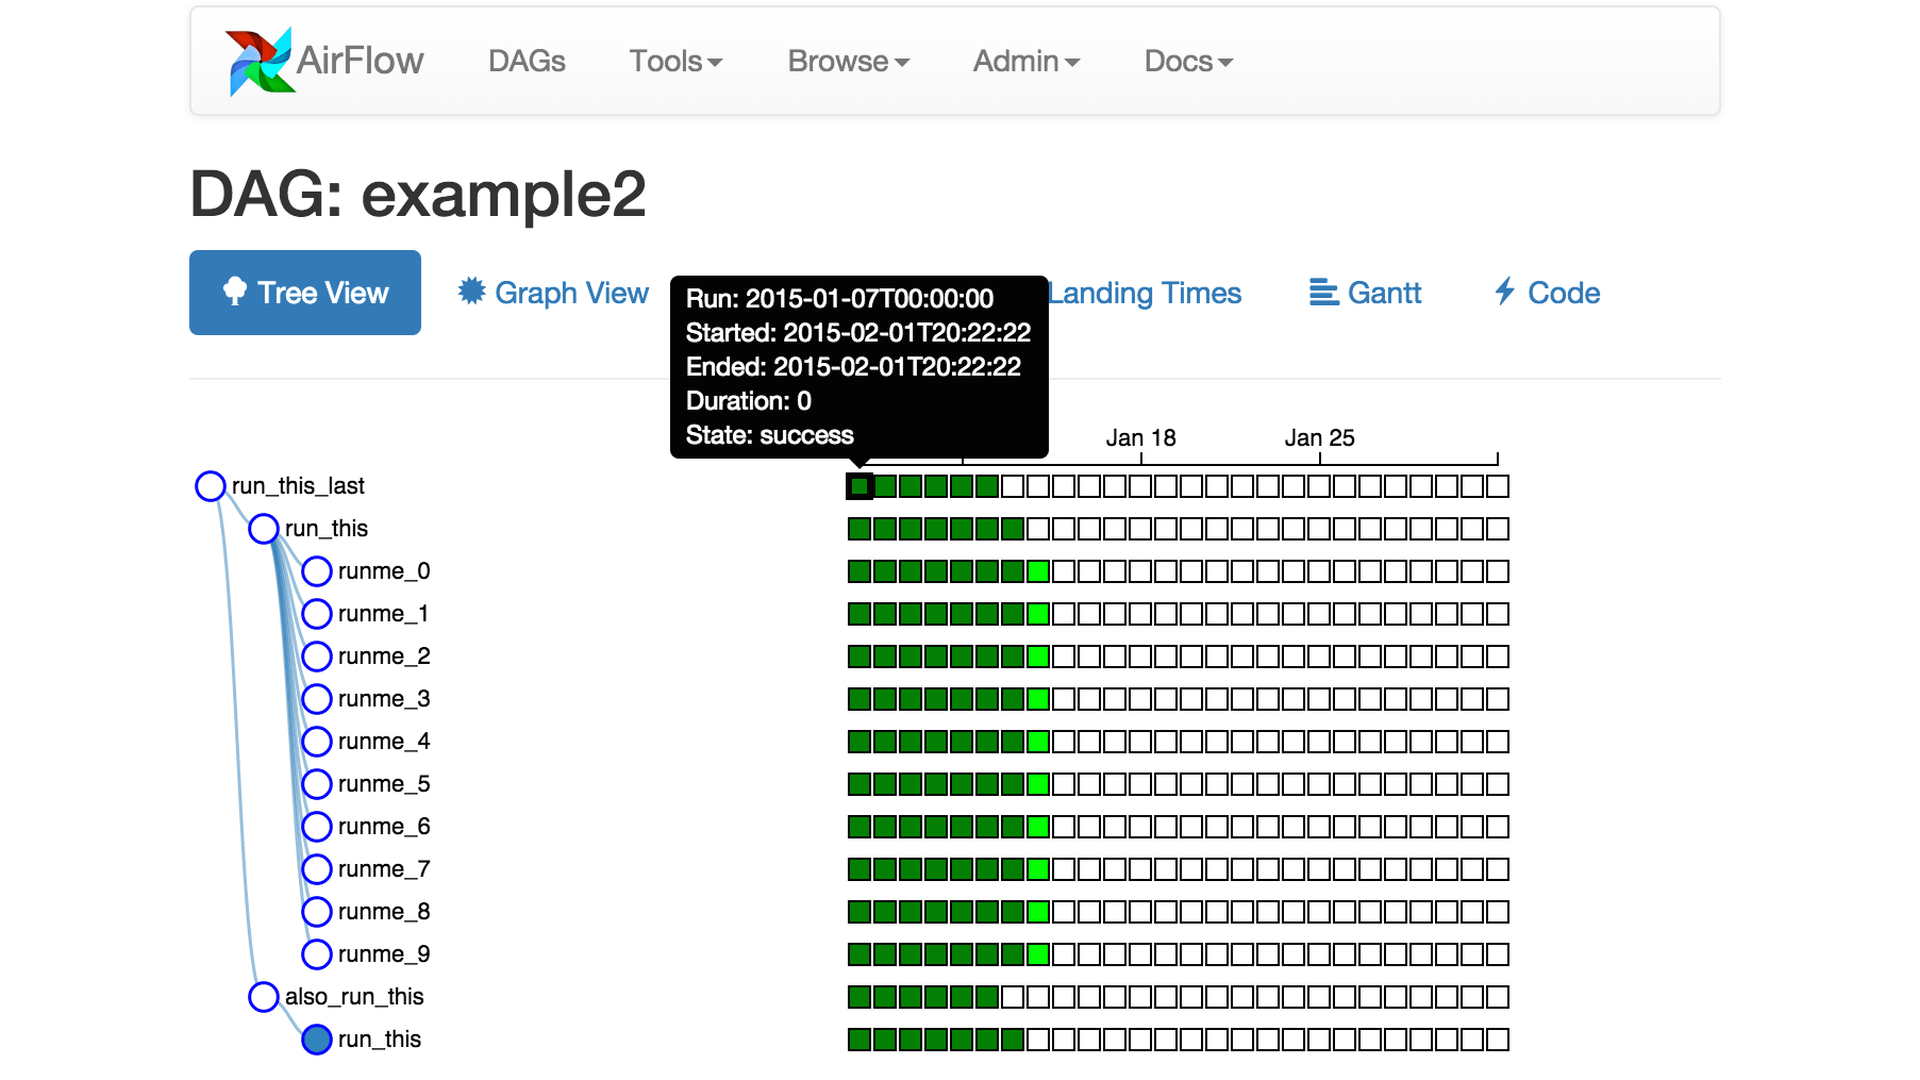1920x1080 pixels.
Task: Click the bright green square in runme_9 row
Action: (1038, 954)
